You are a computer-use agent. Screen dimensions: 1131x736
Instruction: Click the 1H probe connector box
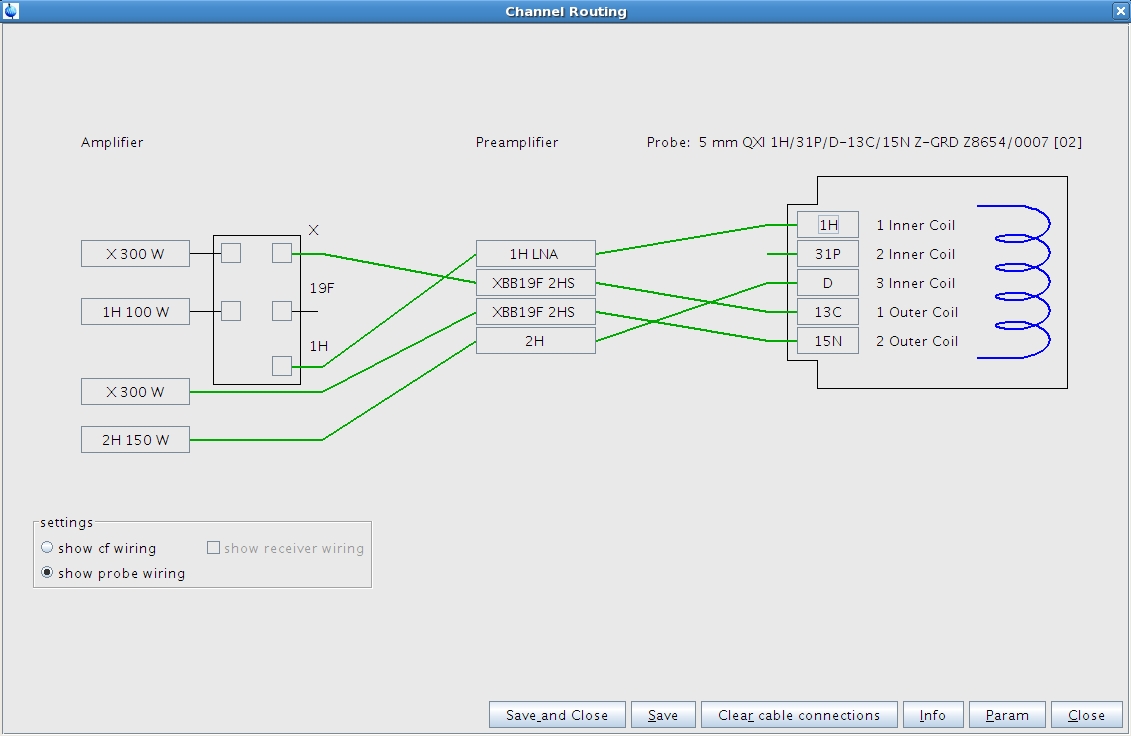(828, 225)
